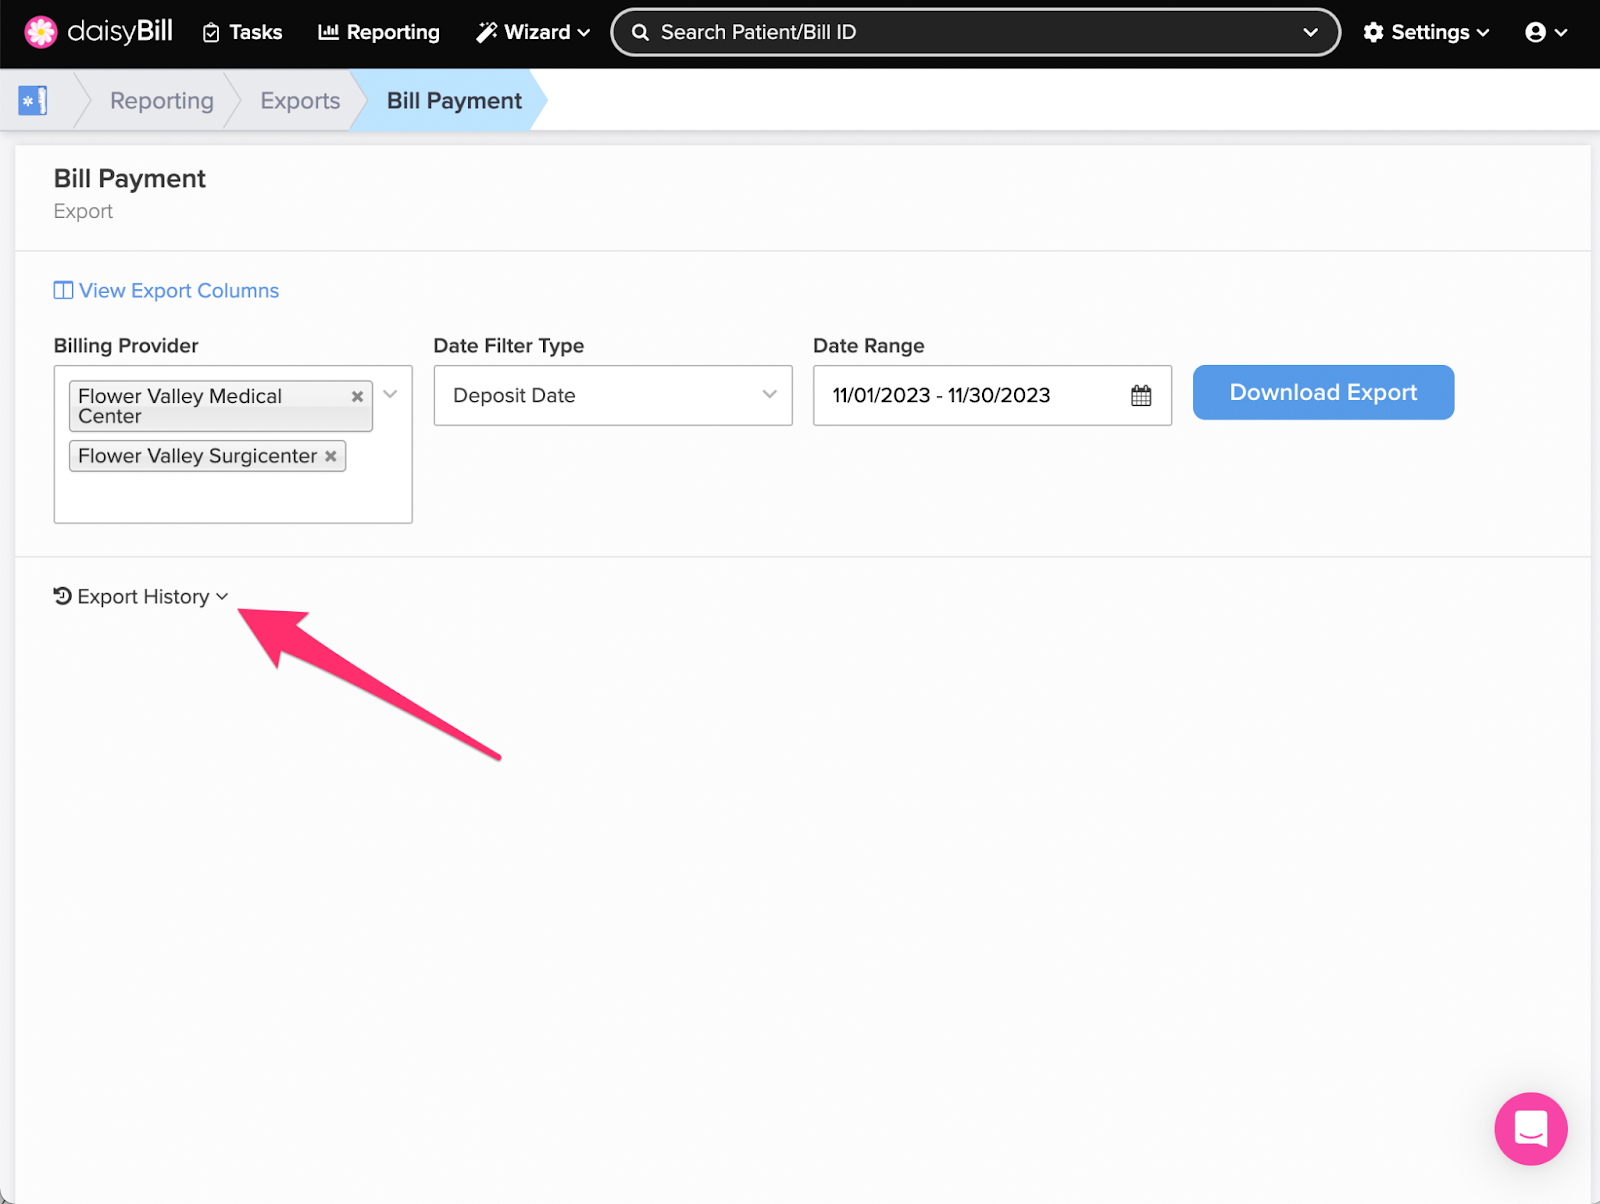Click the Download Export button
This screenshot has width=1600, height=1204.
[x=1323, y=392]
